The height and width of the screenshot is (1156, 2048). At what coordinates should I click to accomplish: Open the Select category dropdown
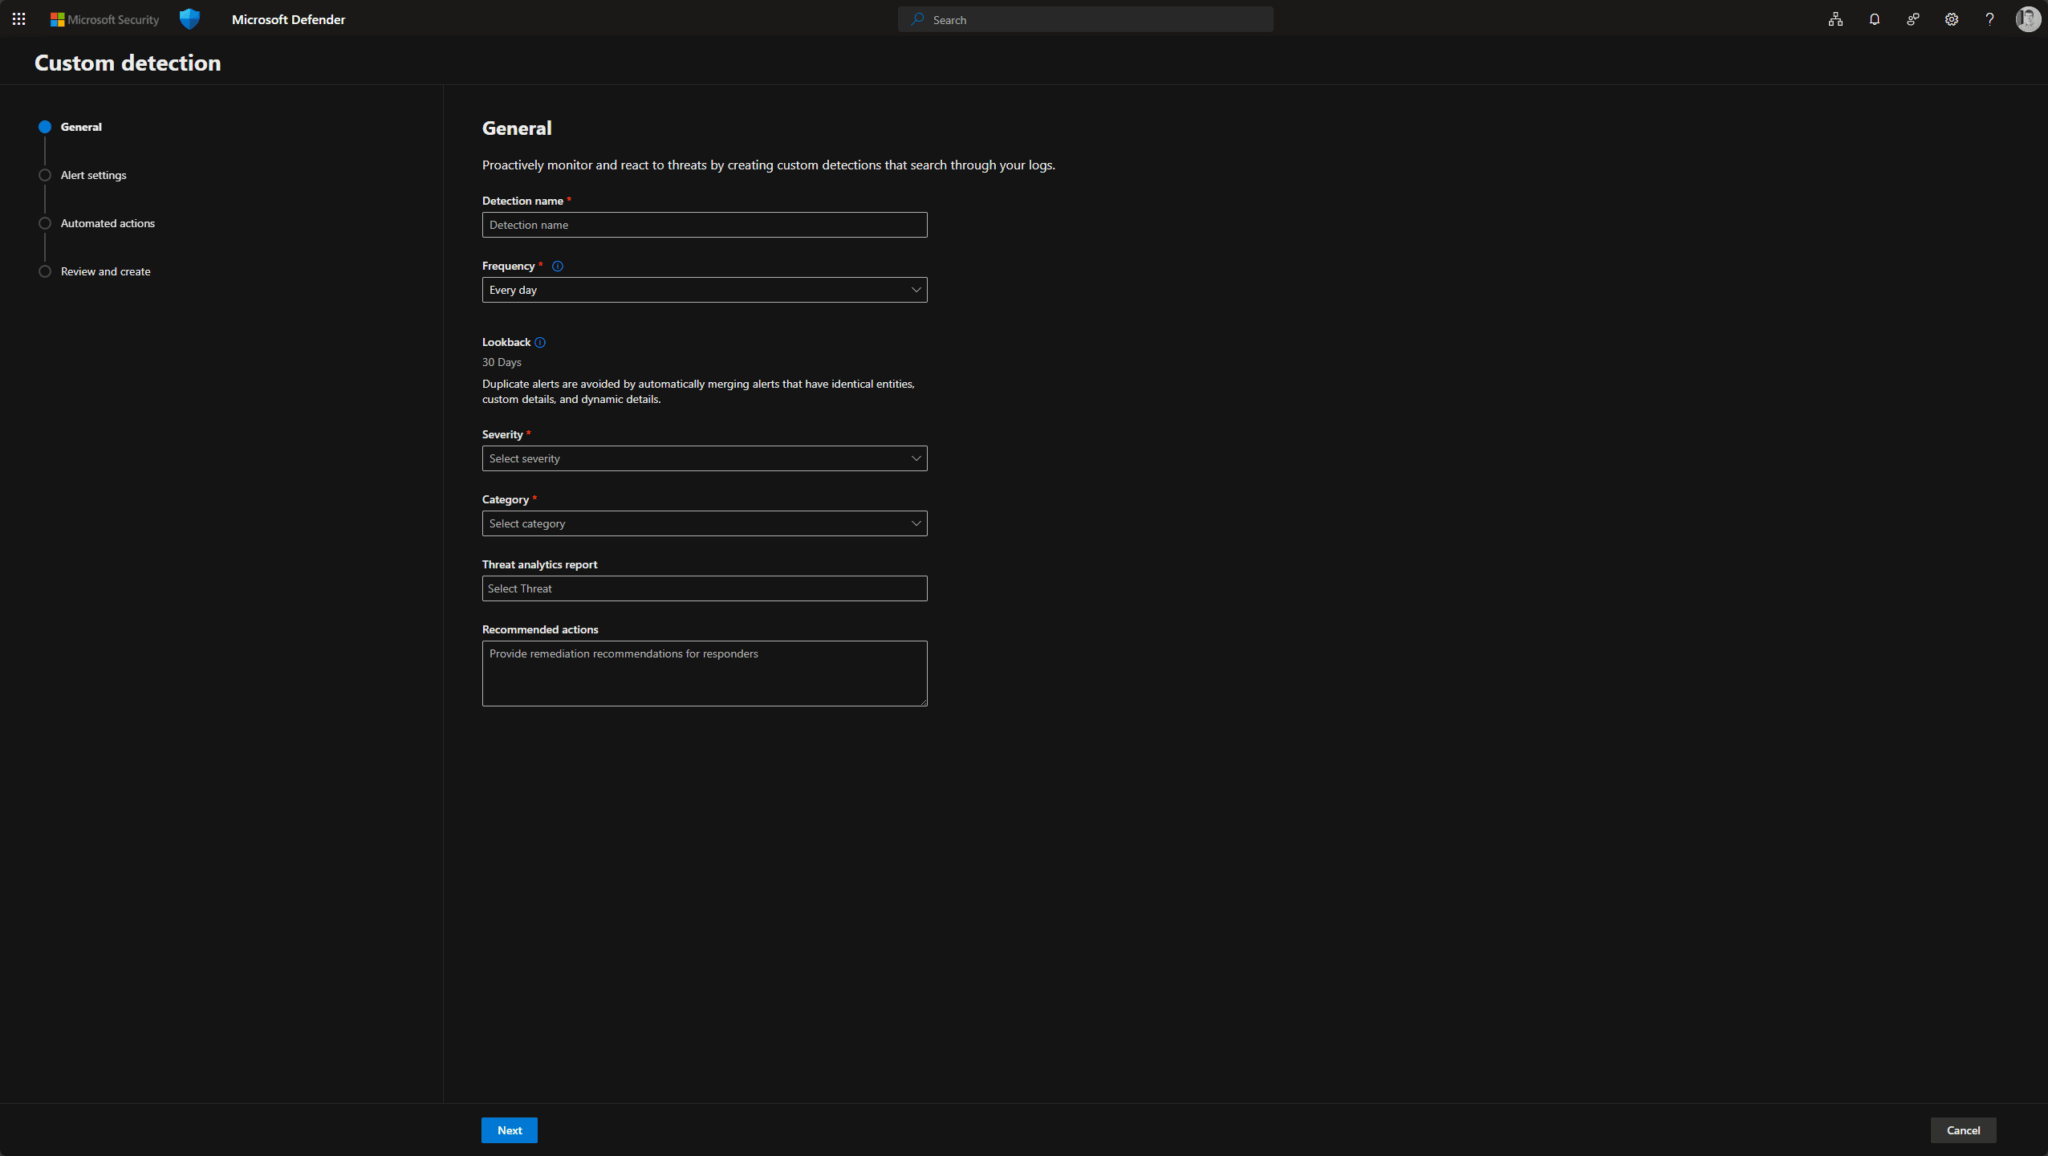(704, 523)
